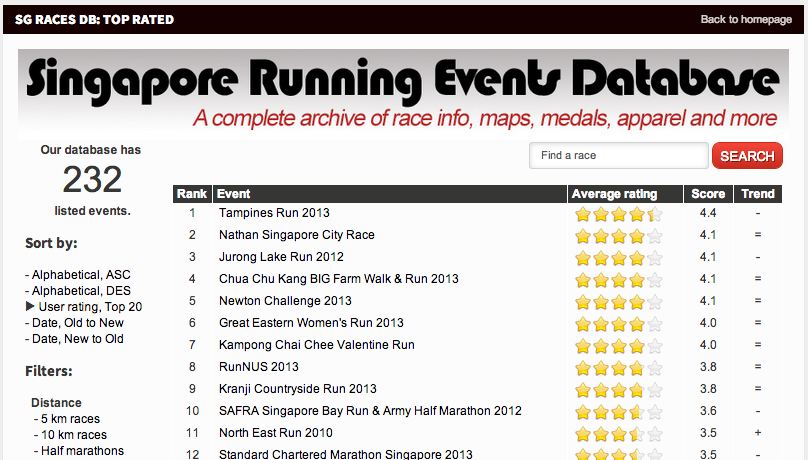Click the star rating for Kampong Chai Chee Valentine Run

click(619, 346)
